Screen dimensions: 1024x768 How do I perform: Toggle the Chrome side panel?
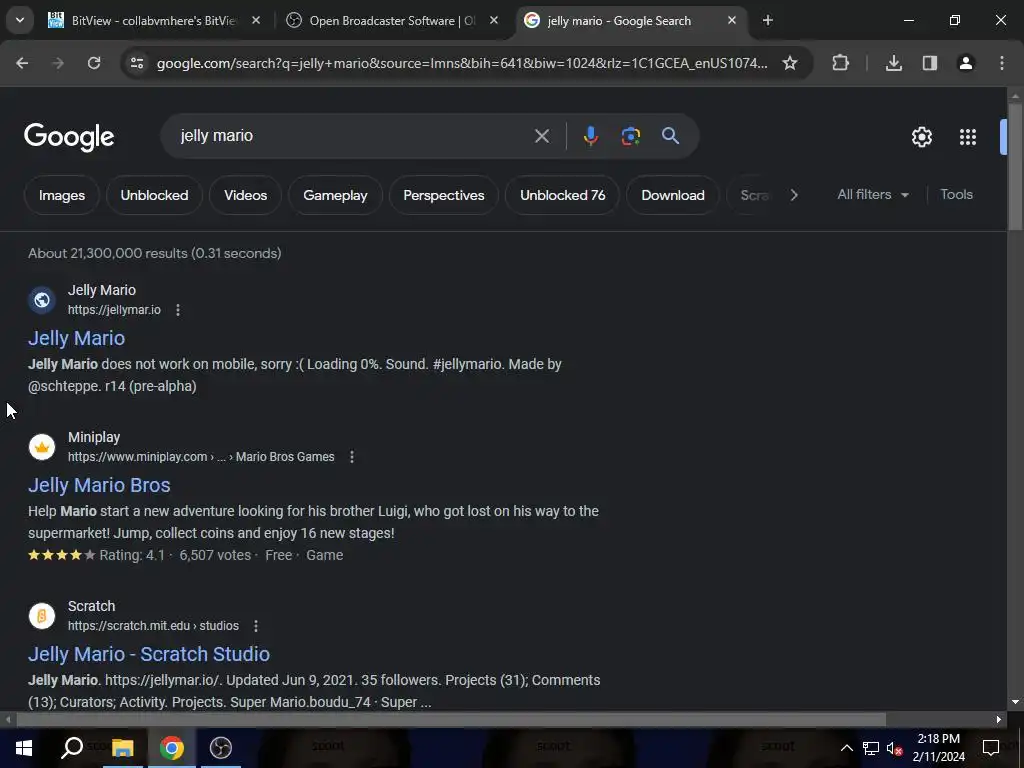coord(930,63)
